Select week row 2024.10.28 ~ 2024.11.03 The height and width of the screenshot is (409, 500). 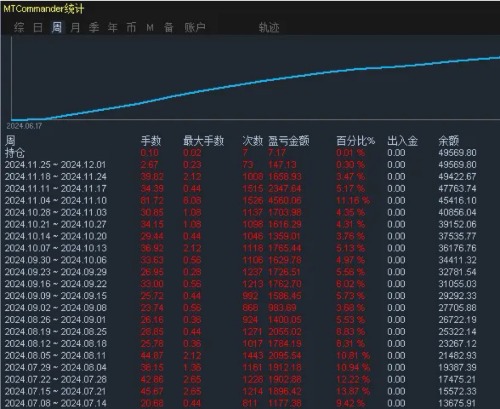tap(241, 212)
